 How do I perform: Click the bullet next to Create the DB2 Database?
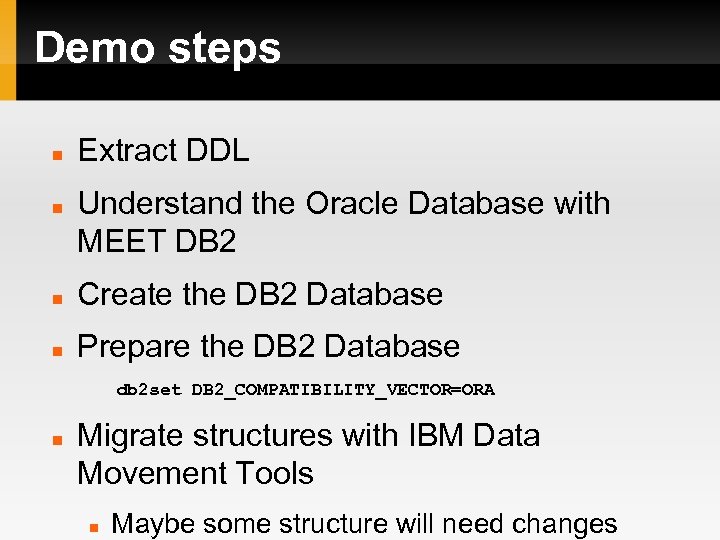pyautogui.click(x=59, y=299)
